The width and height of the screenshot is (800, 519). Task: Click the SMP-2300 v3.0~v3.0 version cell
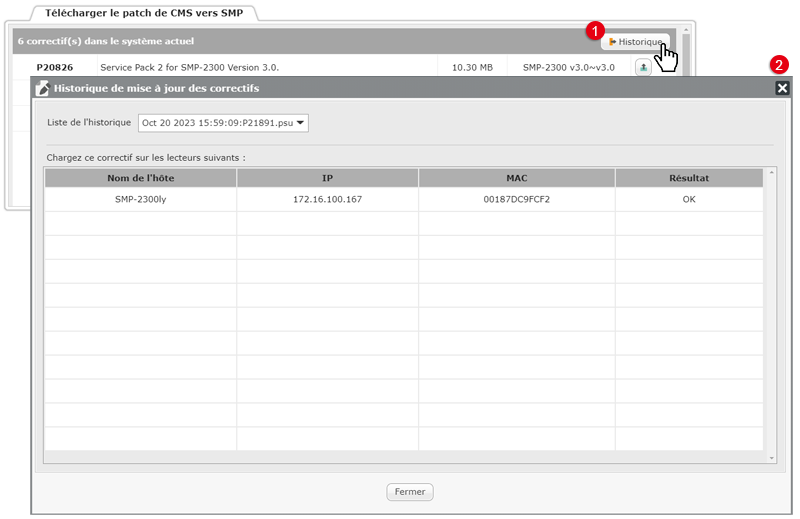(x=568, y=68)
